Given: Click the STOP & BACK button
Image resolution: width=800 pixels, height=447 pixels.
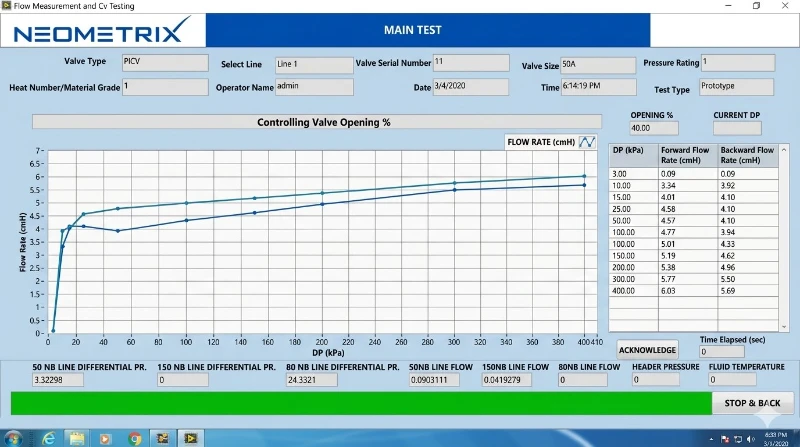Looking at the screenshot, I should (753, 403).
